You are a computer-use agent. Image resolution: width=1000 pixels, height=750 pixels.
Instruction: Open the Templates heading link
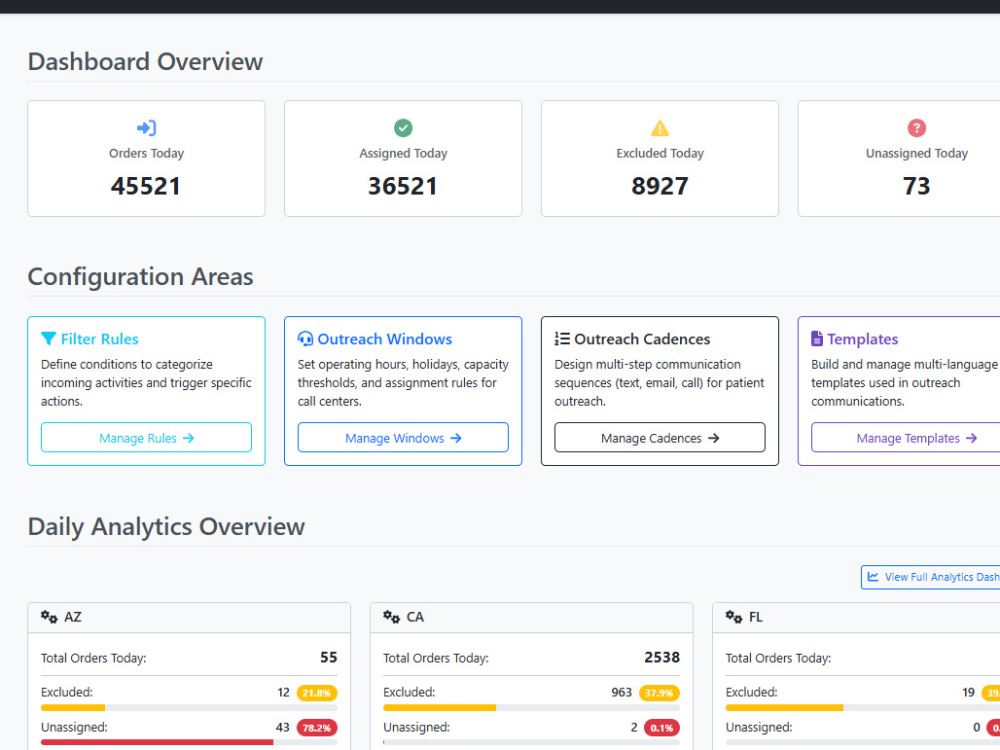(862, 339)
